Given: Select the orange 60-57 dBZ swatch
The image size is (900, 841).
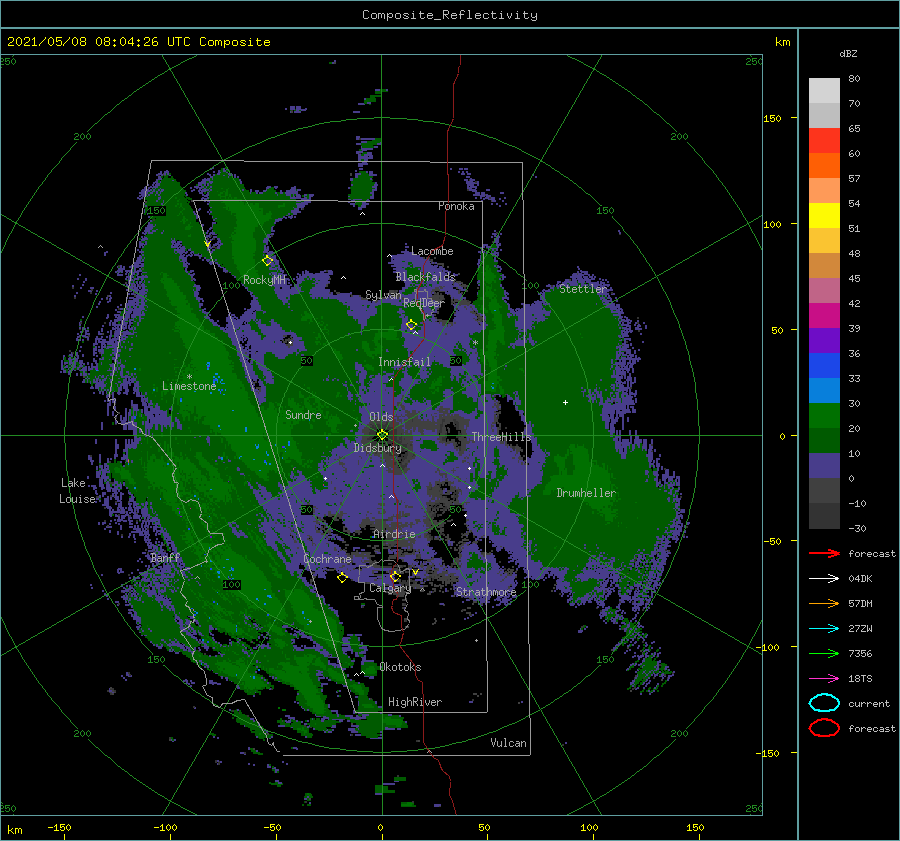Looking at the screenshot, I should (824, 165).
